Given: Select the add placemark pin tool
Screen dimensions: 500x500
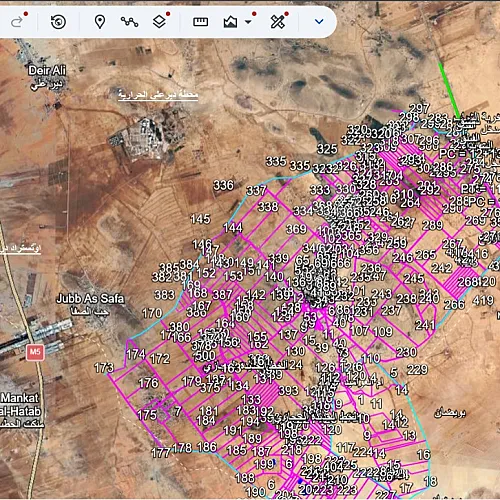Looking at the screenshot, I should click(100, 22).
